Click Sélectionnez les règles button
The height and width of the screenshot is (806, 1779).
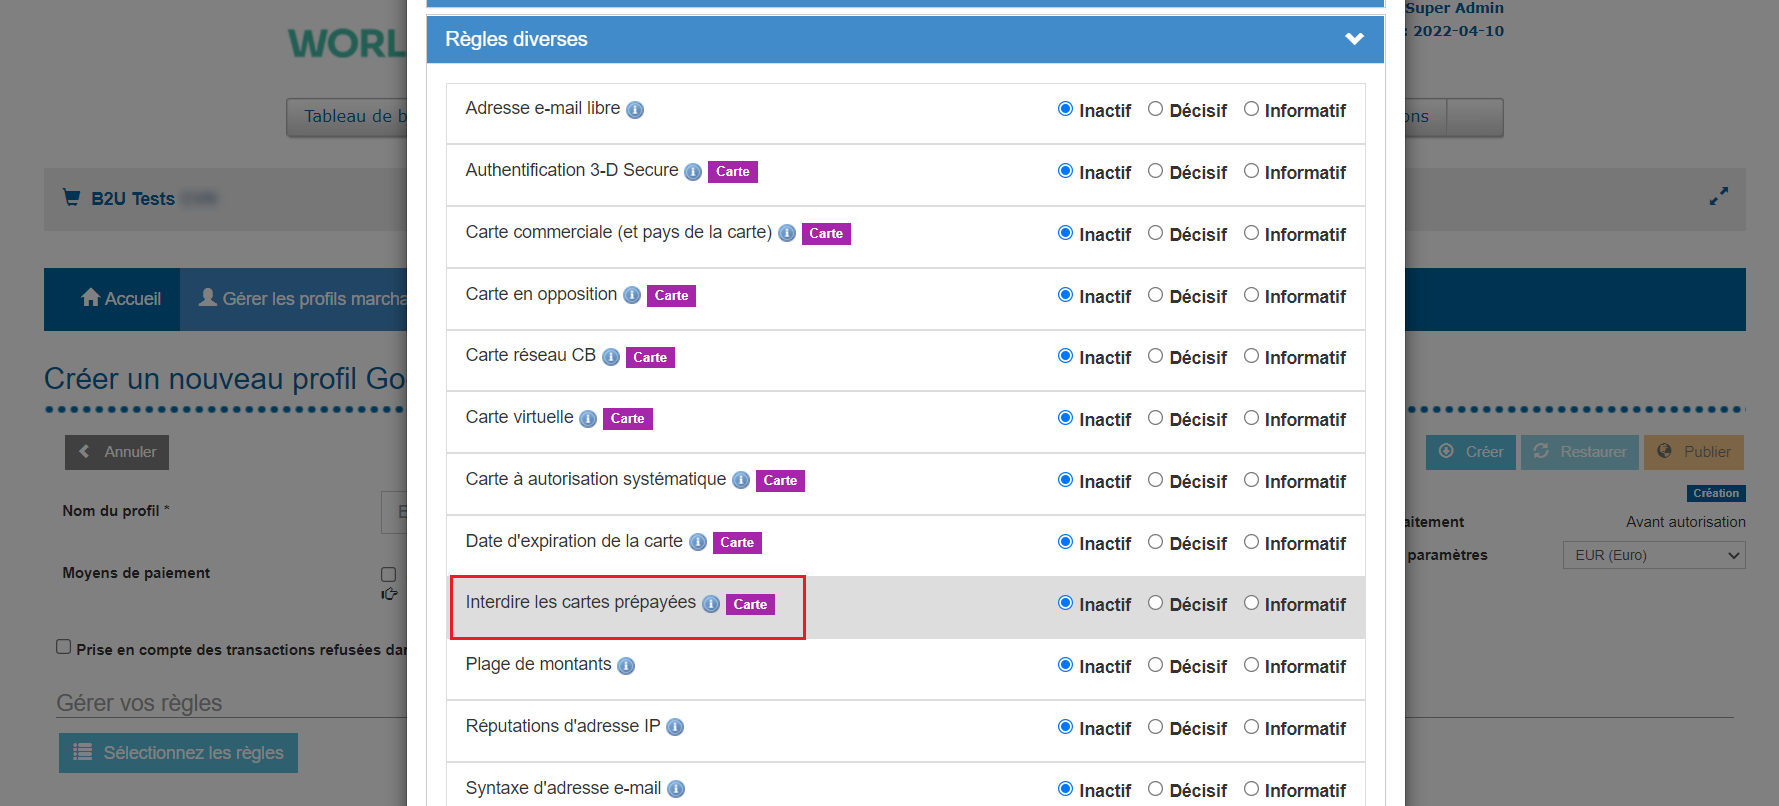coord(178,753)
